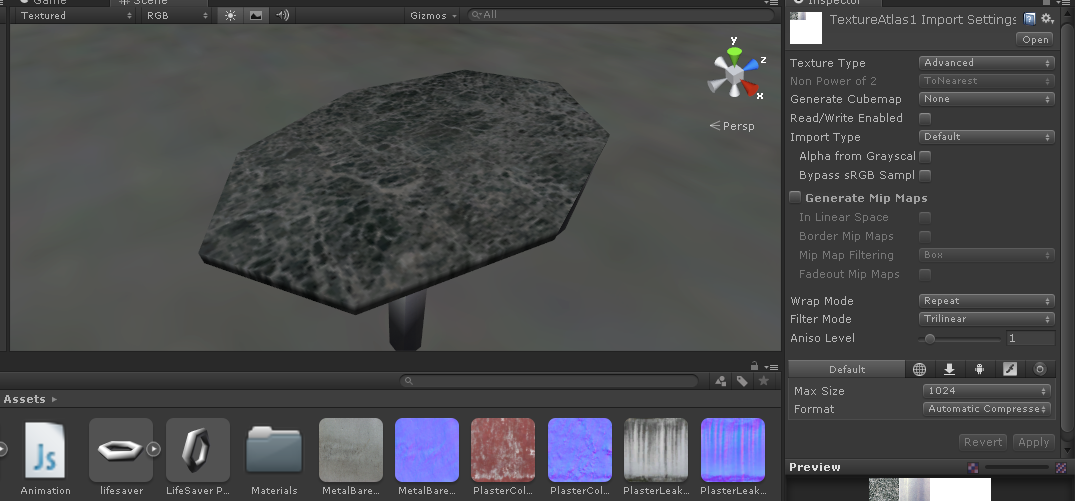Select blue PlasterLeak normal map thumbnail

(x=733, y=450)
